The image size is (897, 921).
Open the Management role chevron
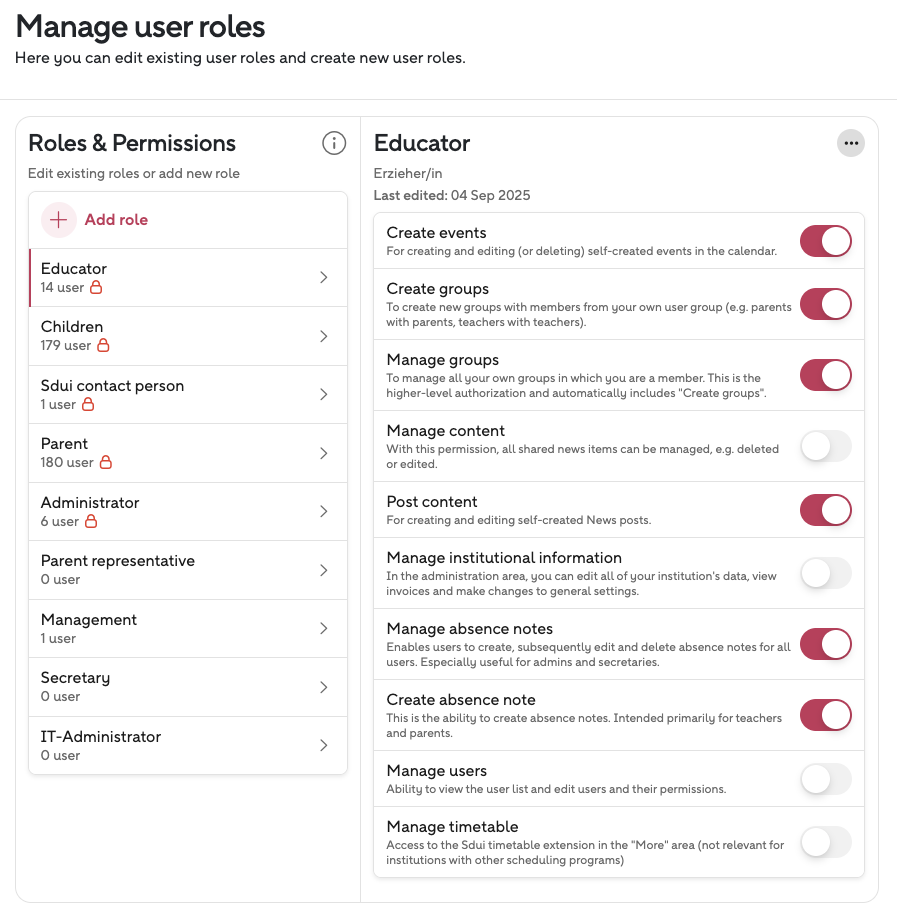(x=323, y=628)
